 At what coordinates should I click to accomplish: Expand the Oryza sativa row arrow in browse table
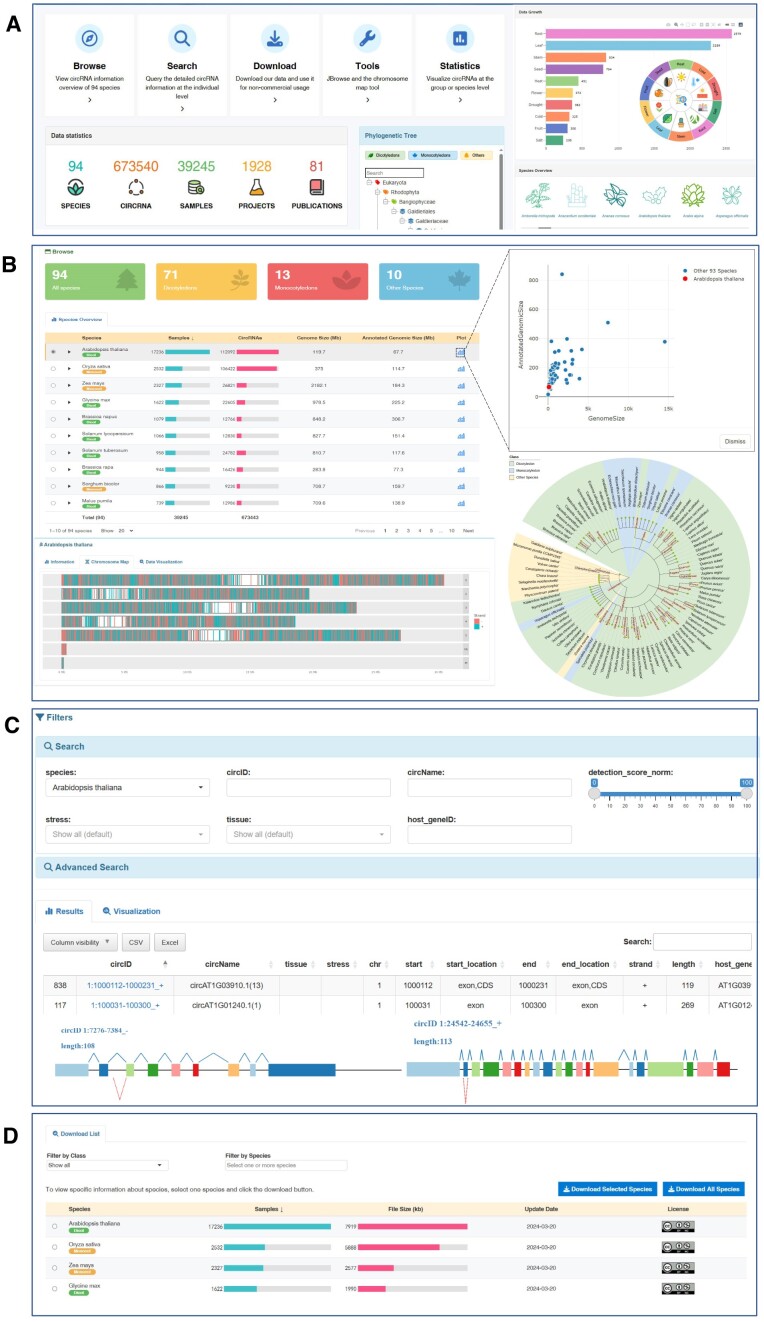coord(70,367)
